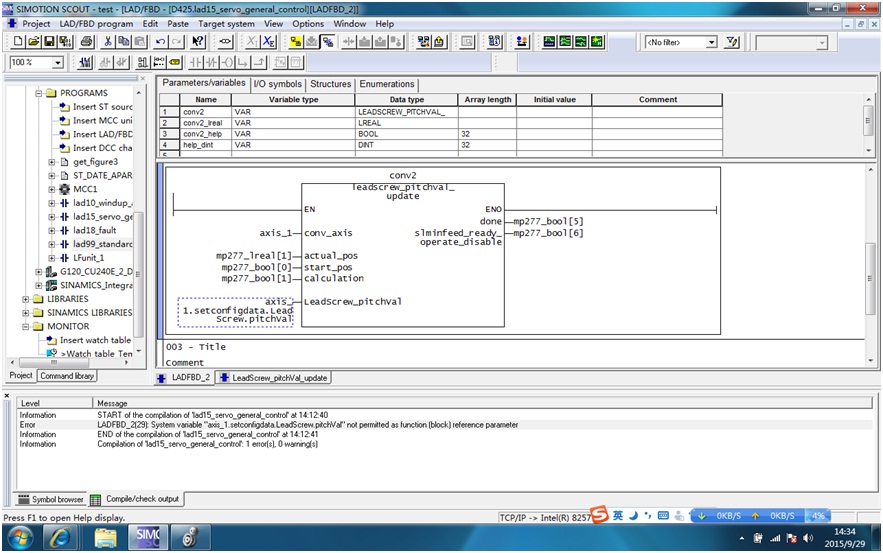
Task: Open the Project menu
Action: [36, 24]
